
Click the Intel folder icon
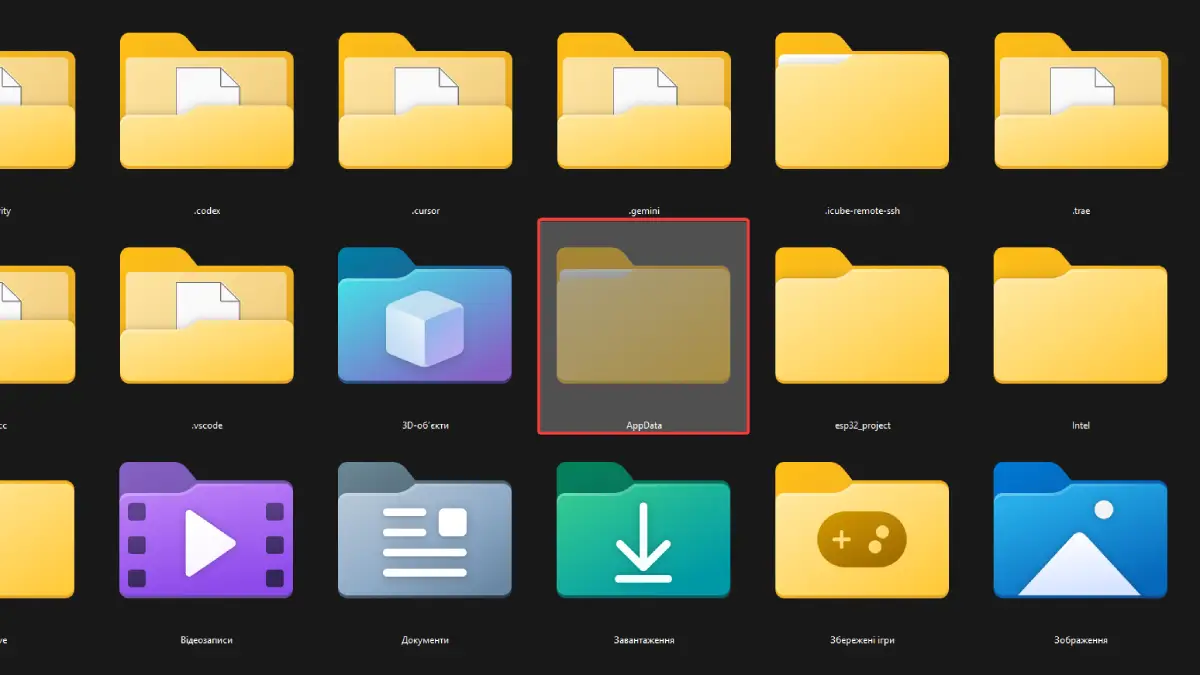pyautogui.click(x=1081, y=315)
